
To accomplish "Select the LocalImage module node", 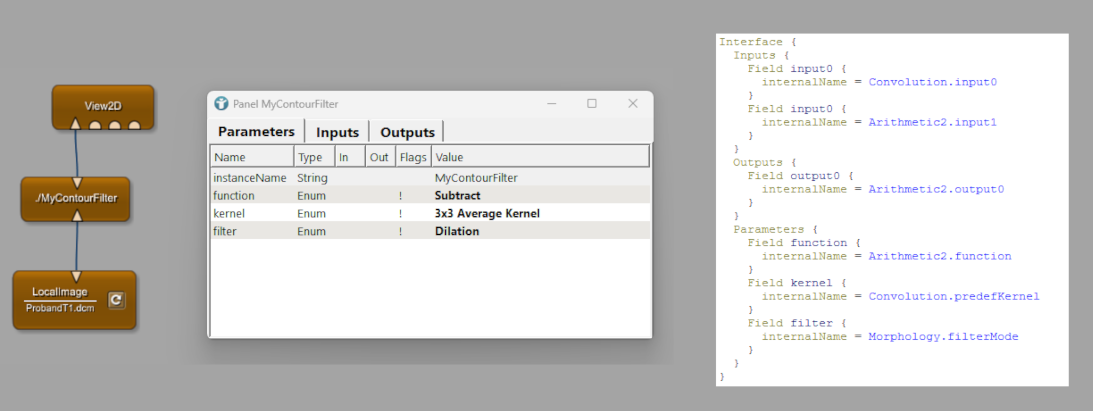I will (x=62, y=299).
